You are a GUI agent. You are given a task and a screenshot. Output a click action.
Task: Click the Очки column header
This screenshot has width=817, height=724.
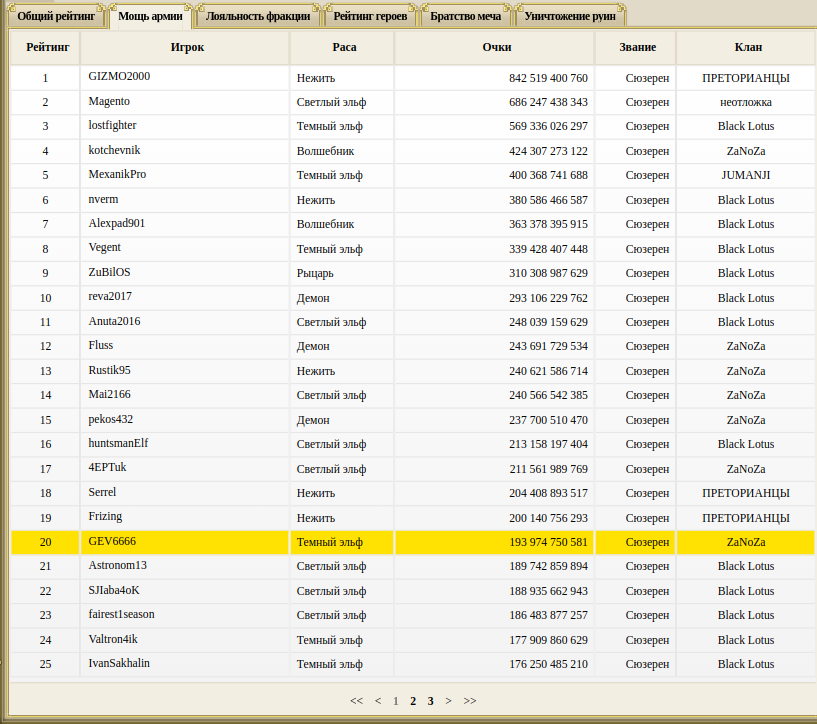pyautogui.click(x=494, y=47)
